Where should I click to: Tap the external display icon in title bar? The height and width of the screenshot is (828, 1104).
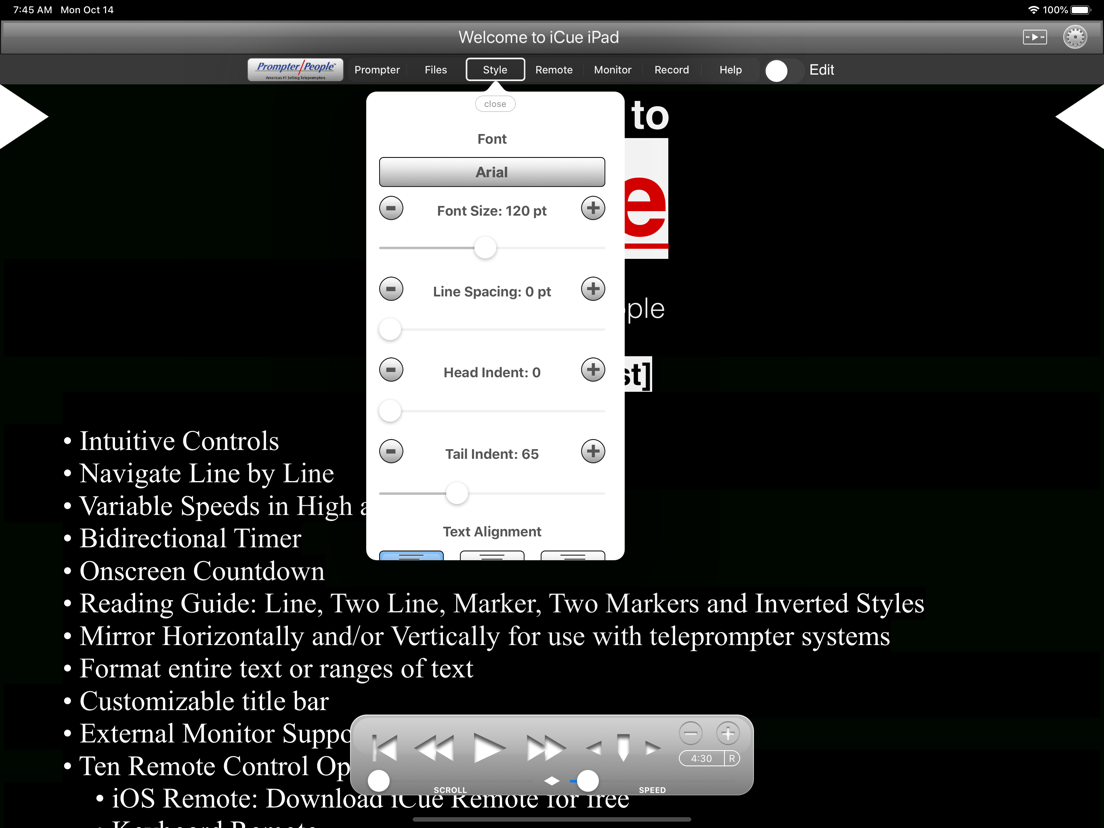1034,37
